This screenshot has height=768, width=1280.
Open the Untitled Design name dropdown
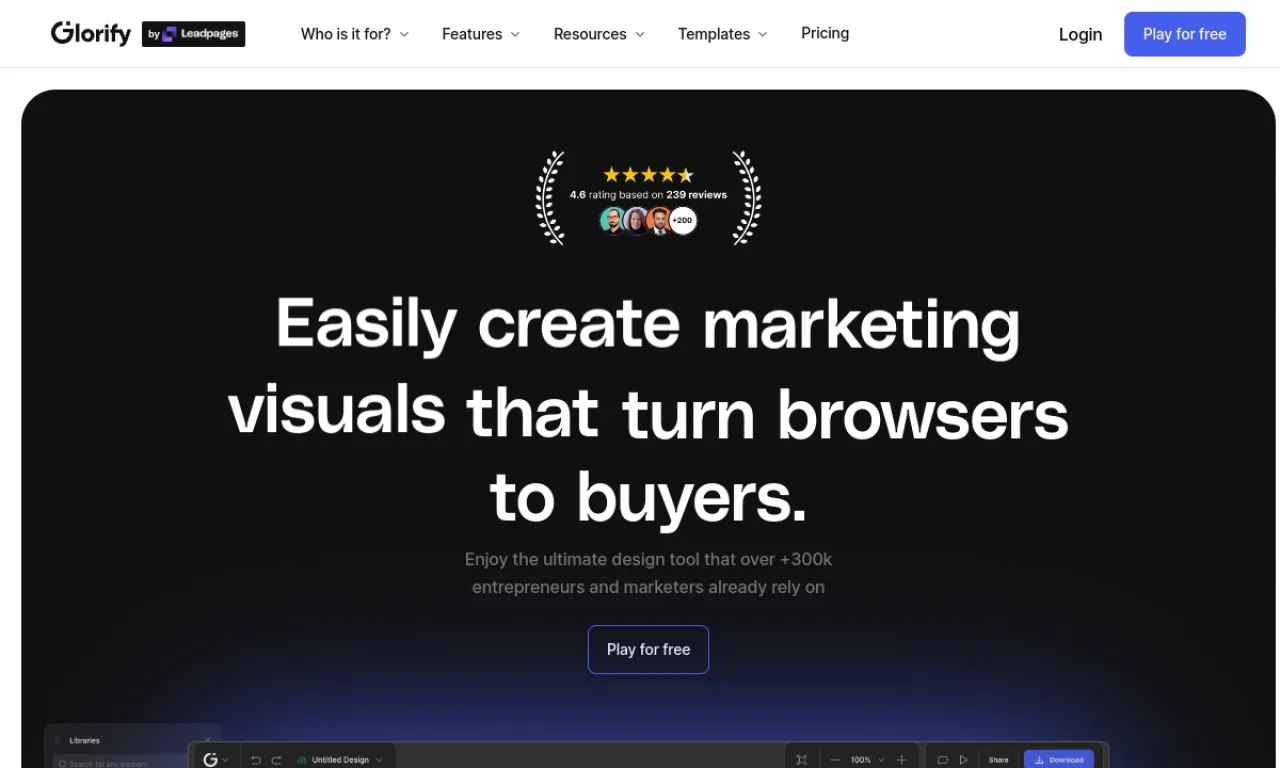pos(340,760)
